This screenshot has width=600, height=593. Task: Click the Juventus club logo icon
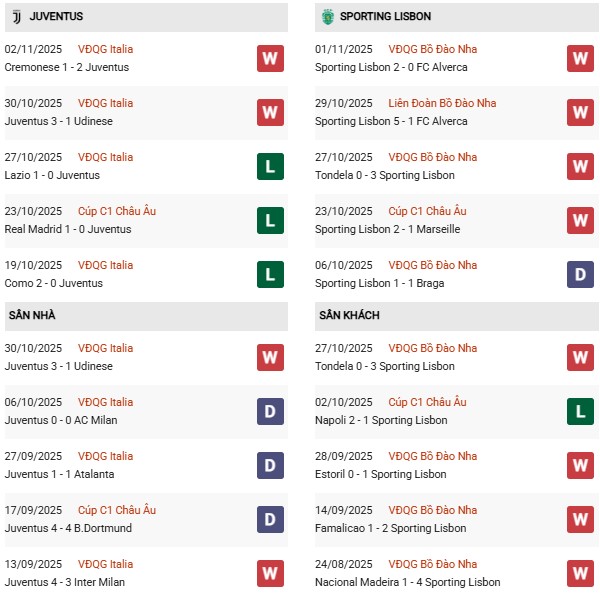pyautogui.click(x=15, y=17)
